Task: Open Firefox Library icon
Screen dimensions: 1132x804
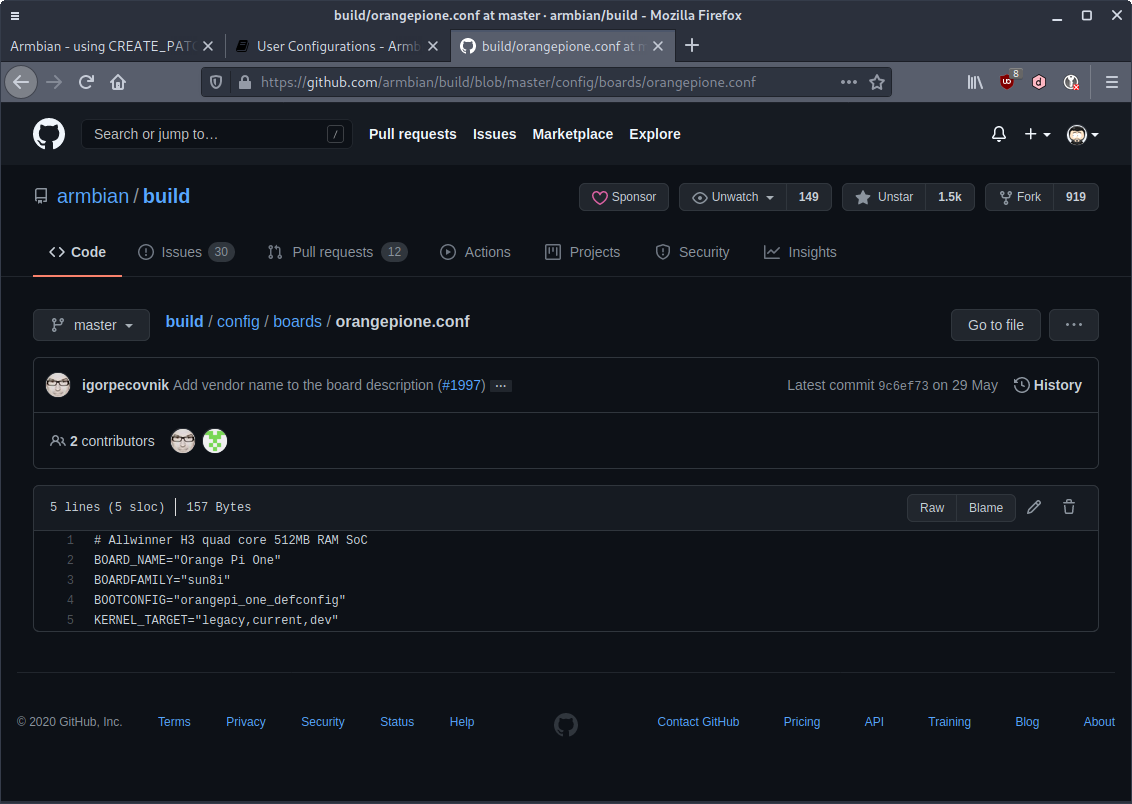Action: (x=975, y=82)
